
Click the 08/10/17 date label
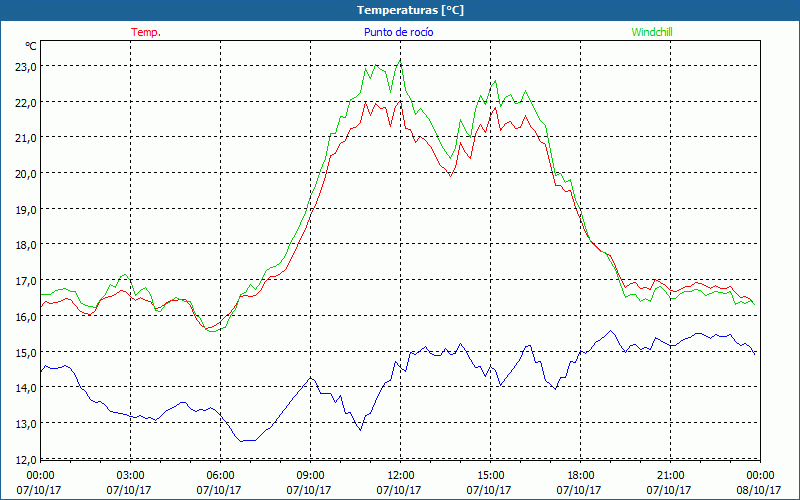click(x=759, y=490)
